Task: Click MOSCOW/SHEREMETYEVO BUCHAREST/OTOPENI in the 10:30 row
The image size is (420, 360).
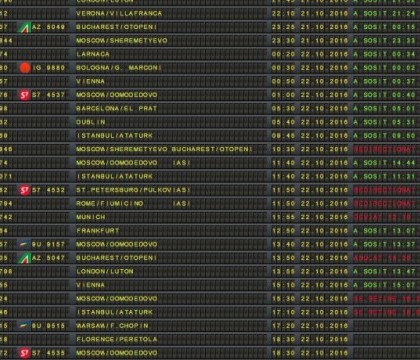Action: coord(164,149)
